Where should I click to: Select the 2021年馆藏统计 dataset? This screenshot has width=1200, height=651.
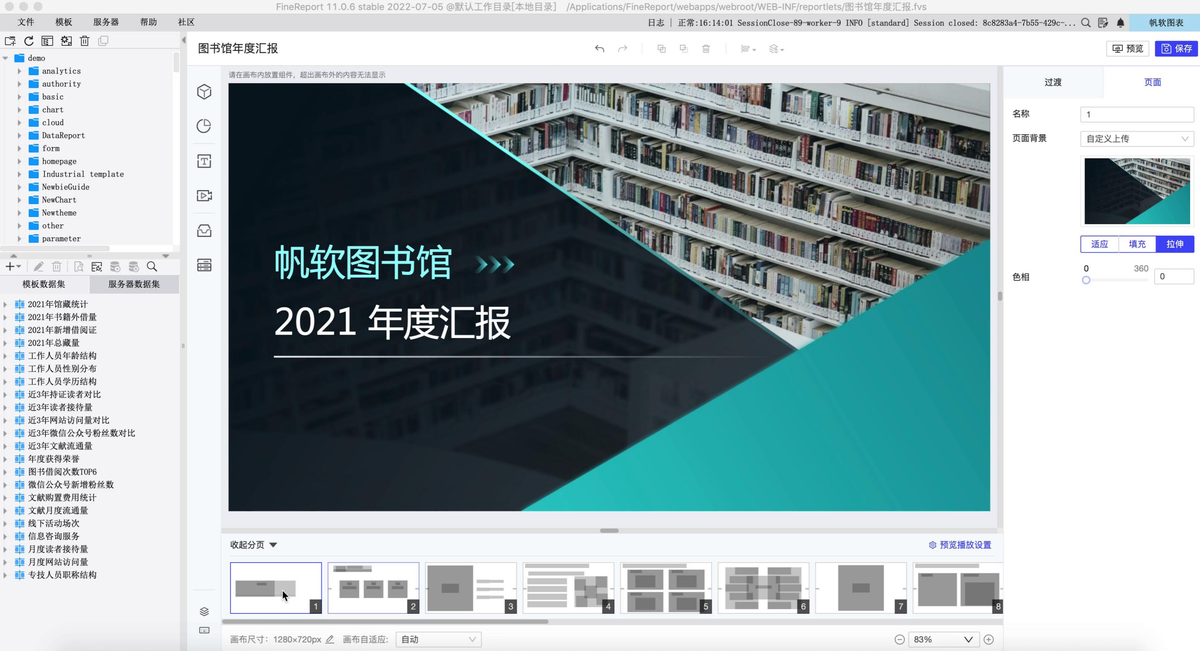[57, 304]
